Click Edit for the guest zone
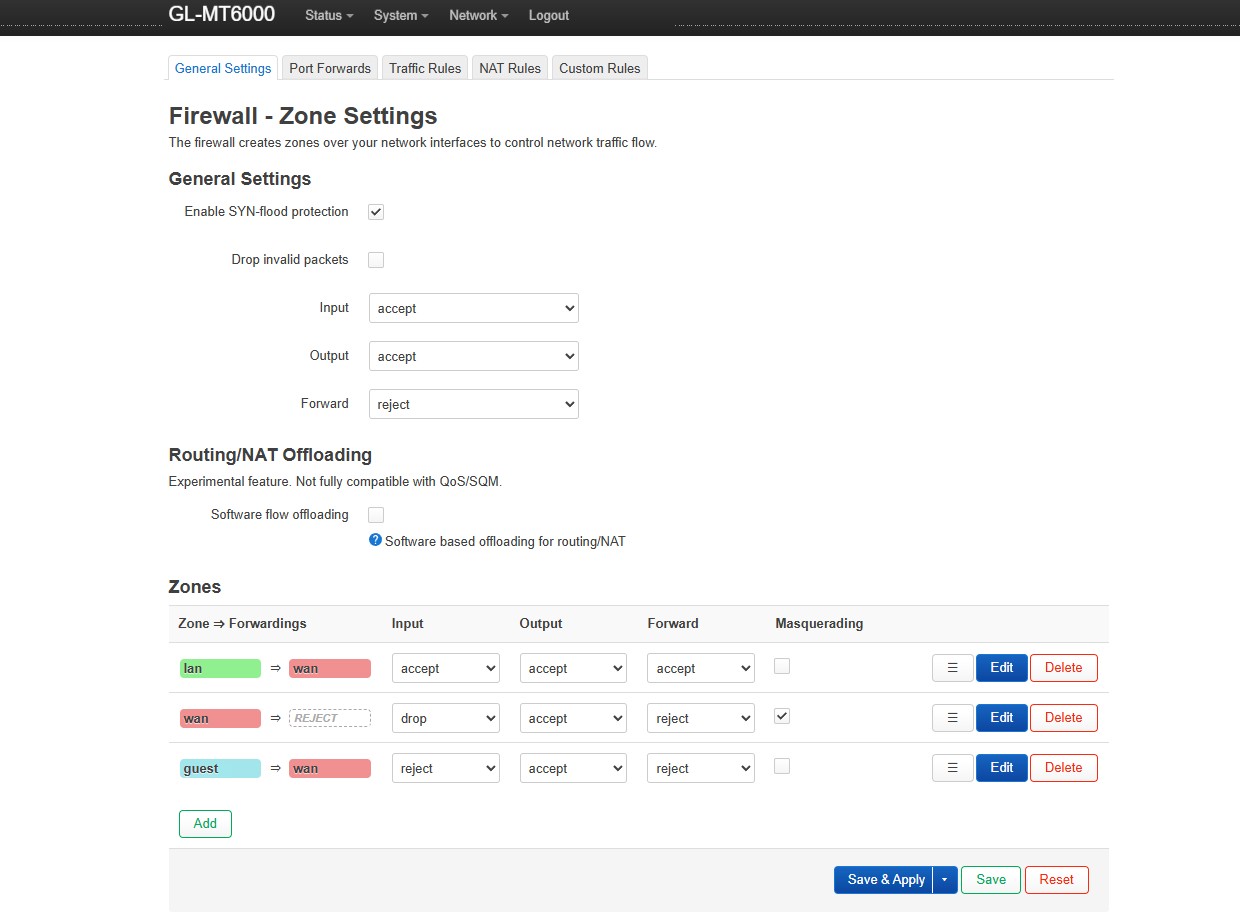1240x923 pixels. tap(1001, 768)
